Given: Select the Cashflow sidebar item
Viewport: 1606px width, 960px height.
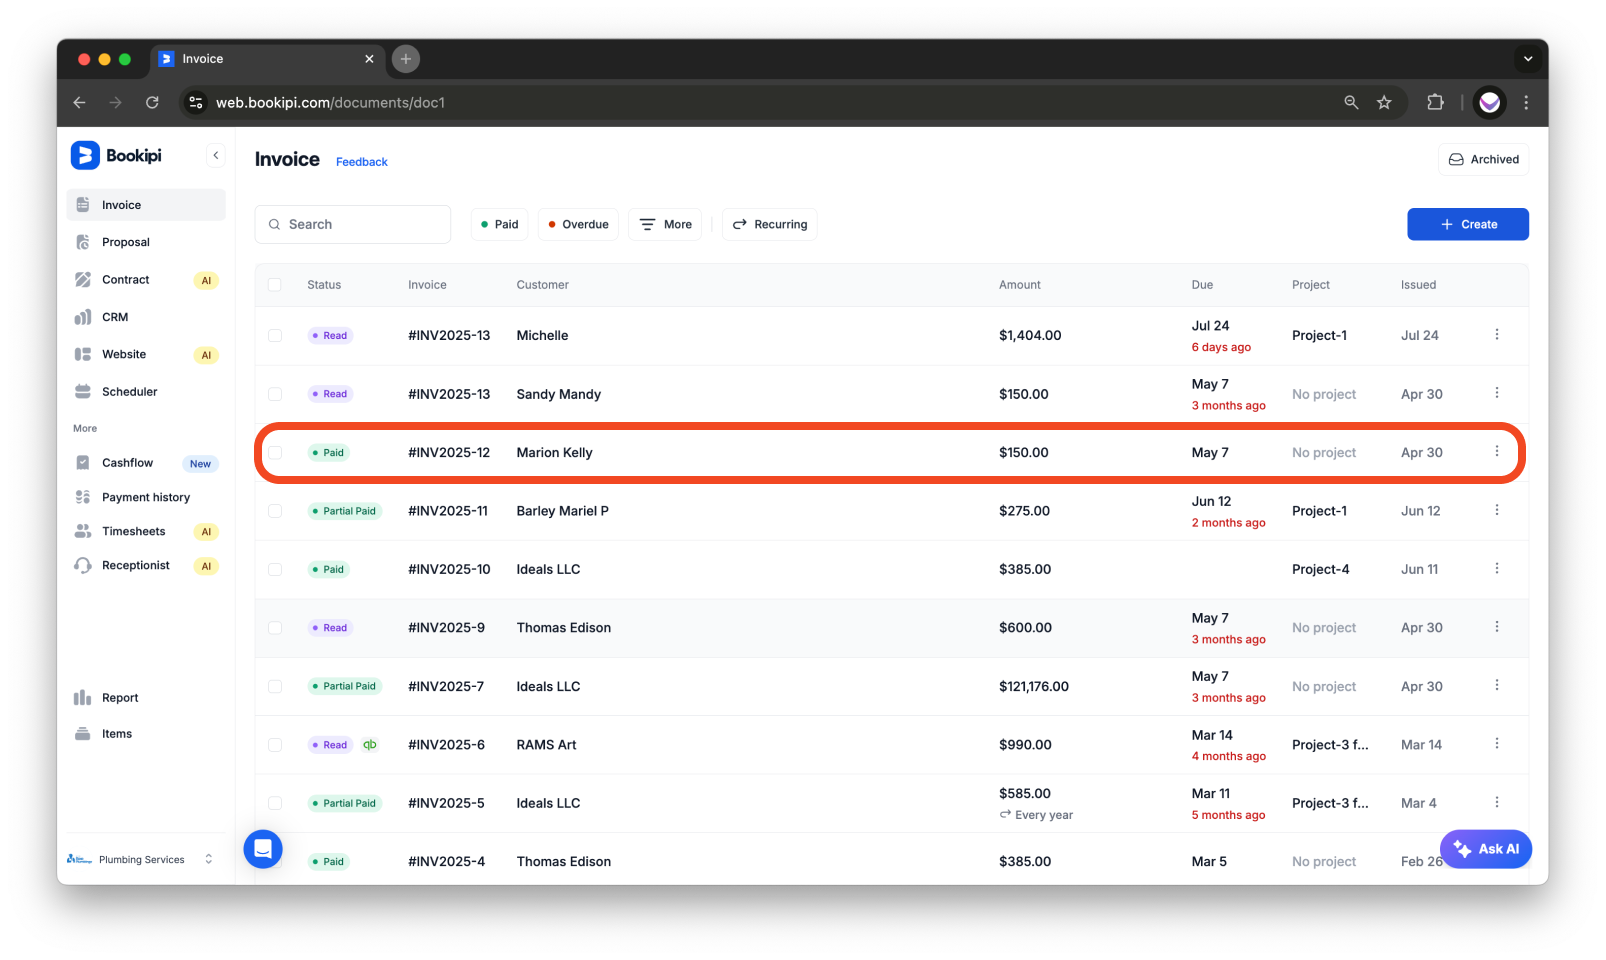Looking at the screenshot, I should click(127, 462).
